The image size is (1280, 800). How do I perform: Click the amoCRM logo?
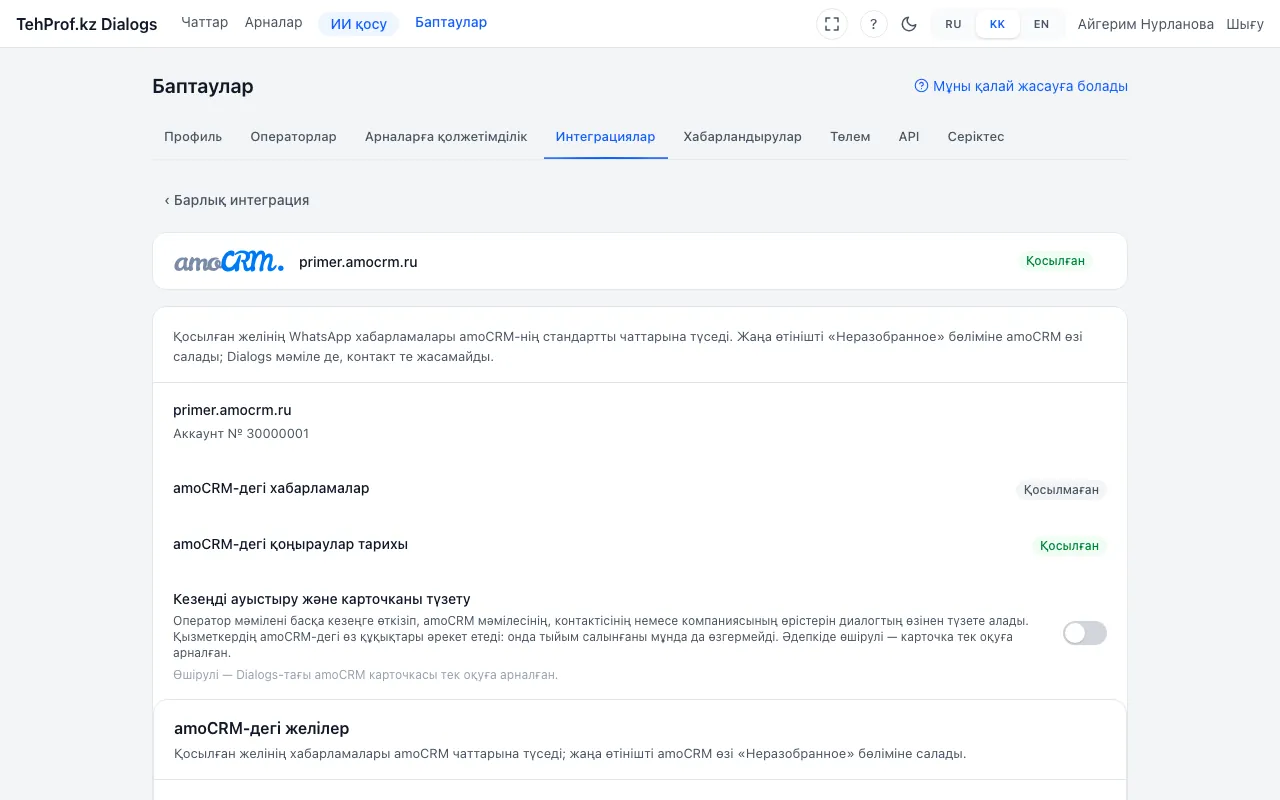pyautogui.click(x=229, y=262)
